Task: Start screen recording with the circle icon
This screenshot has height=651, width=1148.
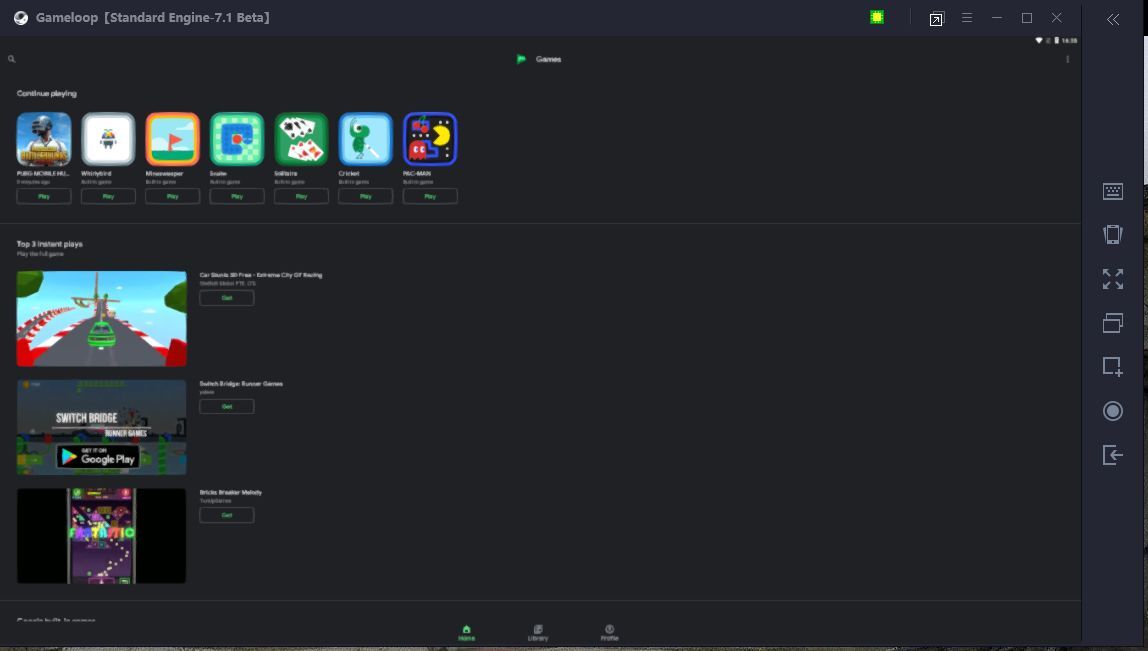Action: click(1113, 411)
